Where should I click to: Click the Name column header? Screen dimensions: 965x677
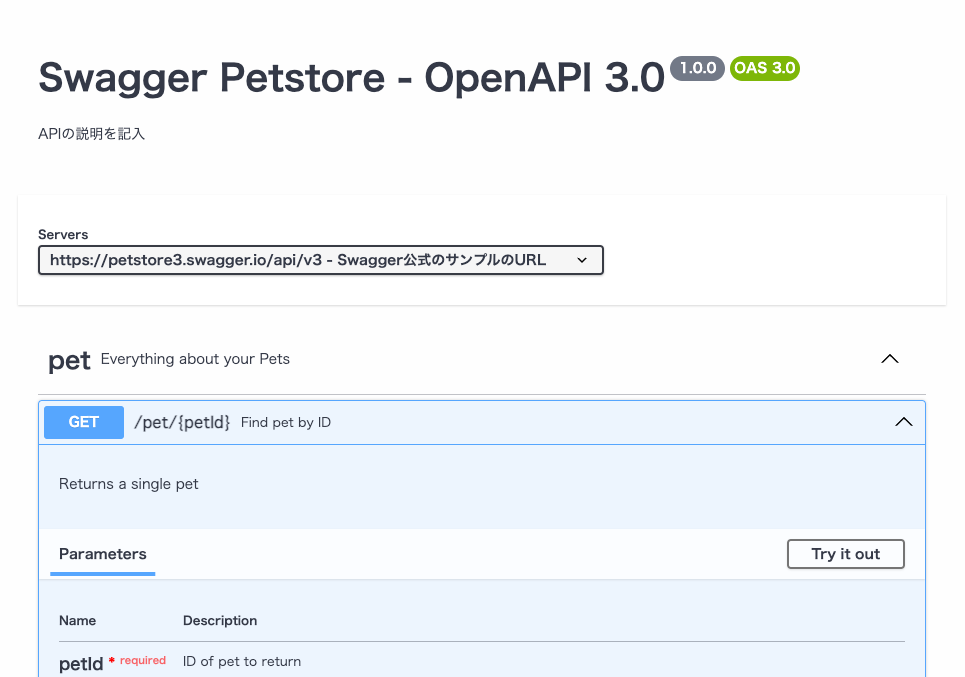pos(78,621)
